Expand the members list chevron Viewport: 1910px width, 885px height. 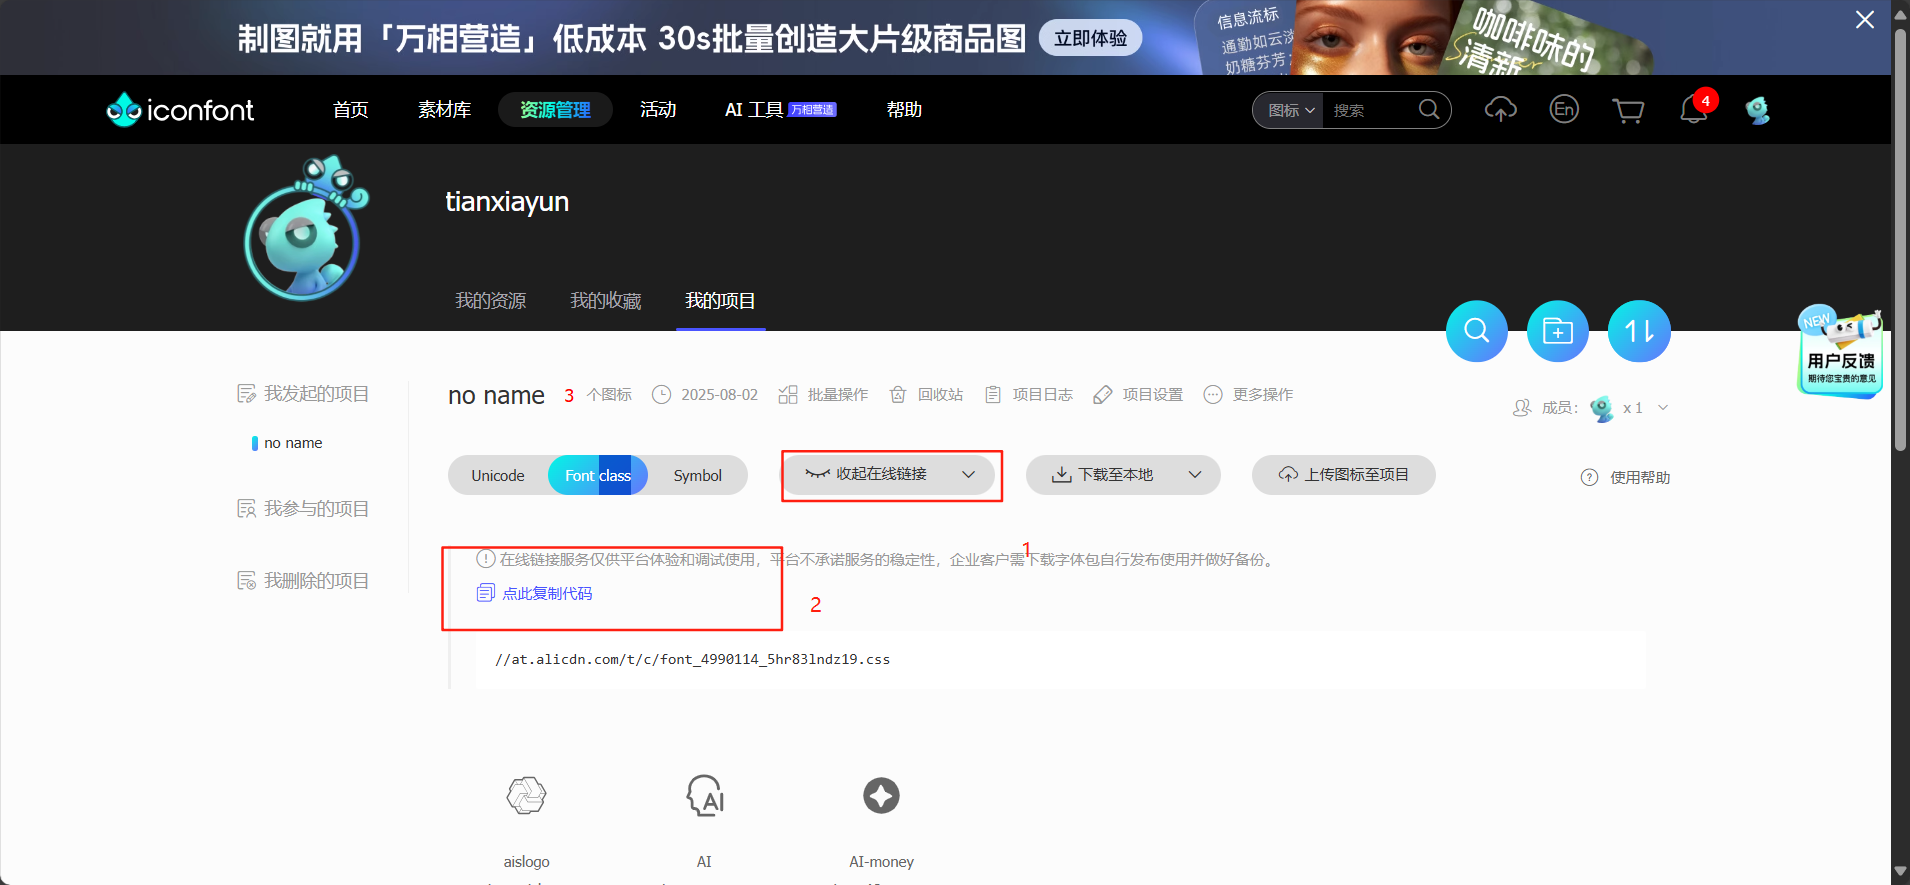point(1663,408)
